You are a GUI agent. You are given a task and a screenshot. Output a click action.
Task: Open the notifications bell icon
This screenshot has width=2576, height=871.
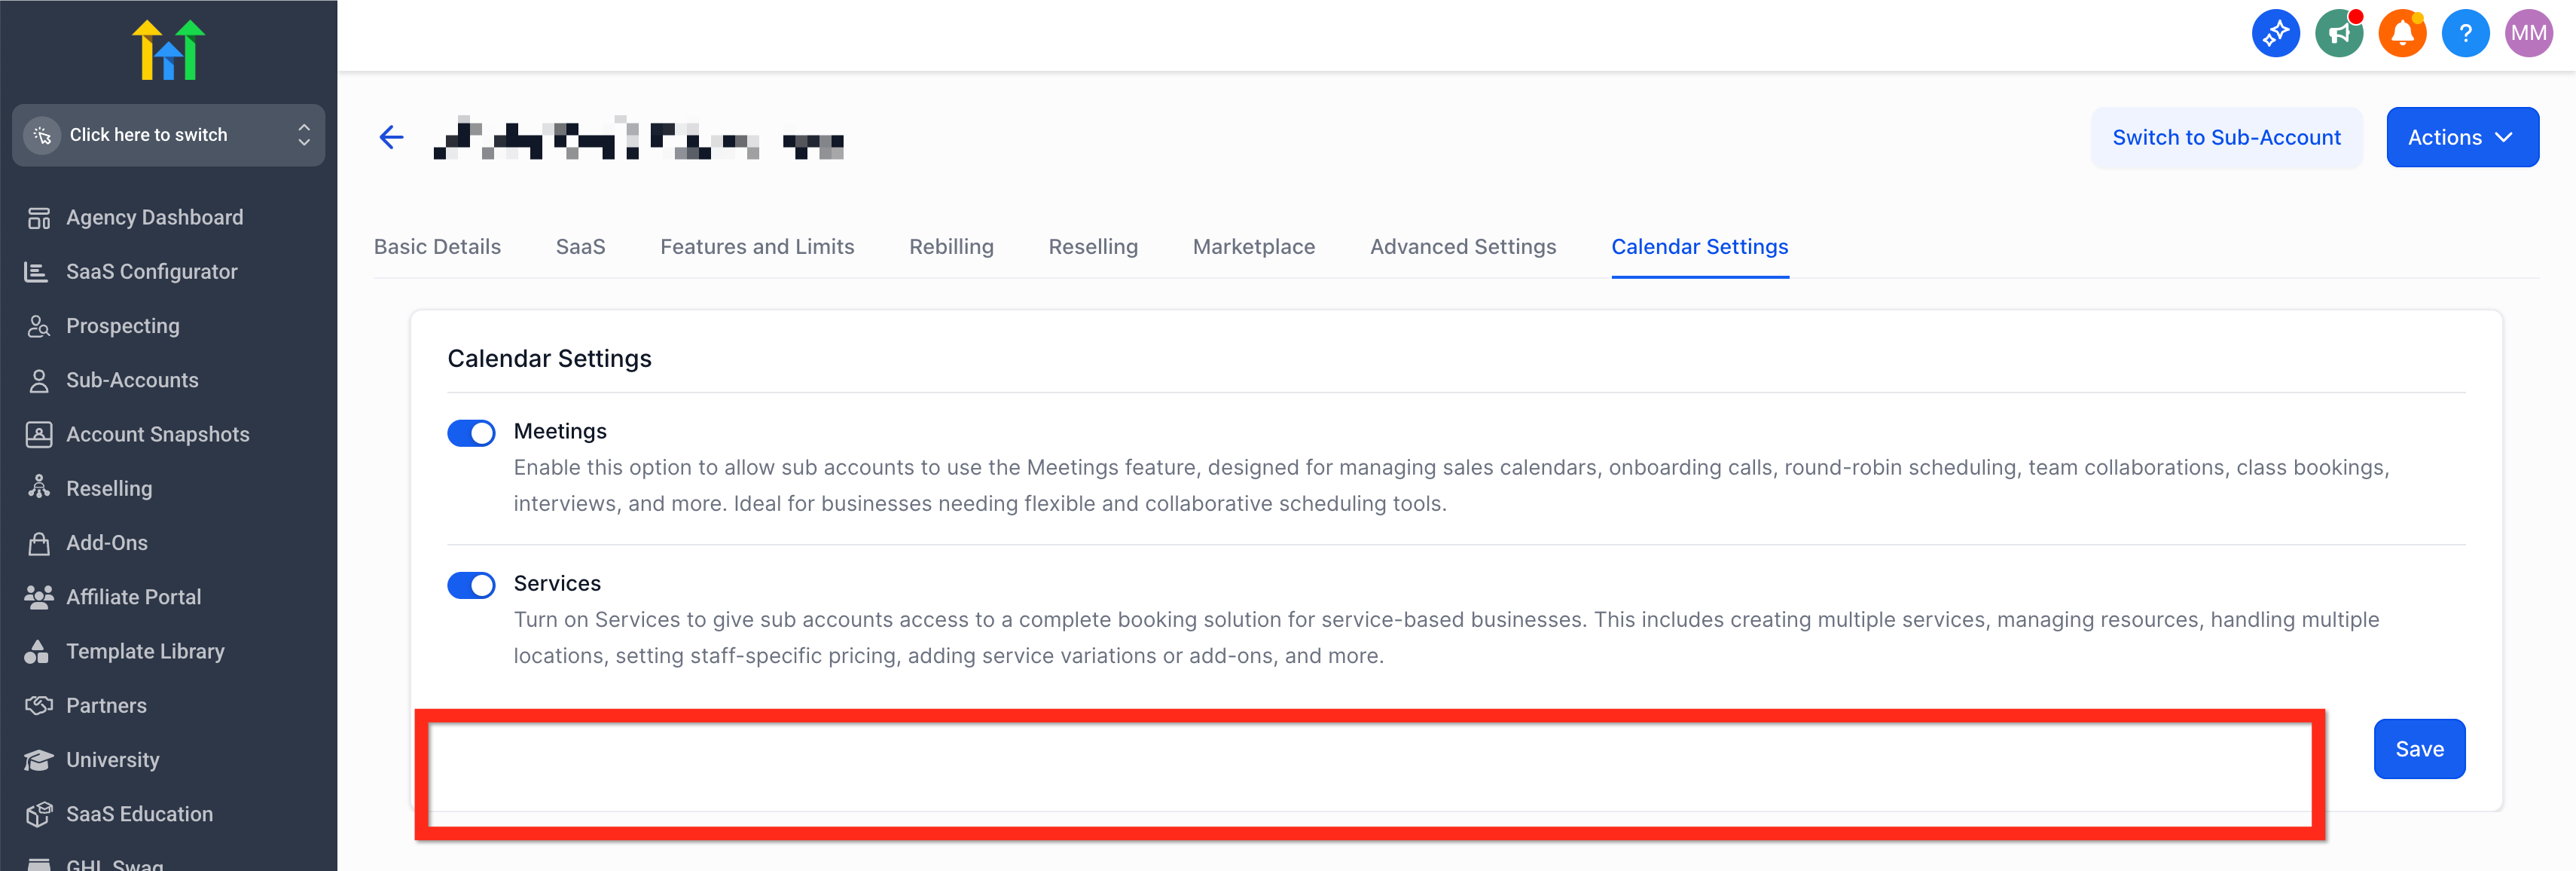2402,34
